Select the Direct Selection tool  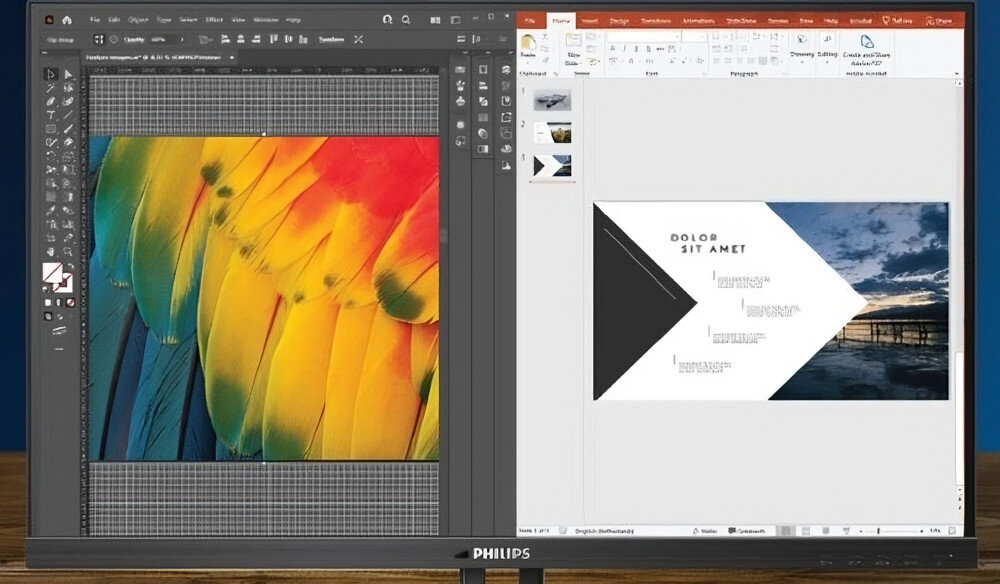click(68, 75)
